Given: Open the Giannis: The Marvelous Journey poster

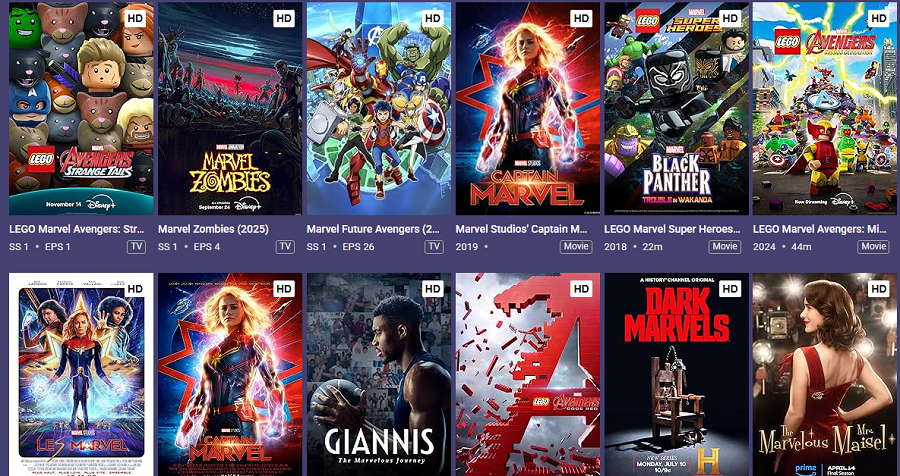Looking at the screenshot, I should (x=379, y=374).
